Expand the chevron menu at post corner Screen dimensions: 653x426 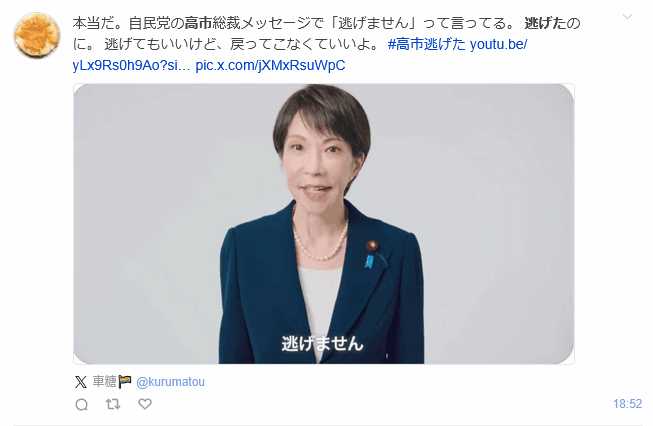627,17
